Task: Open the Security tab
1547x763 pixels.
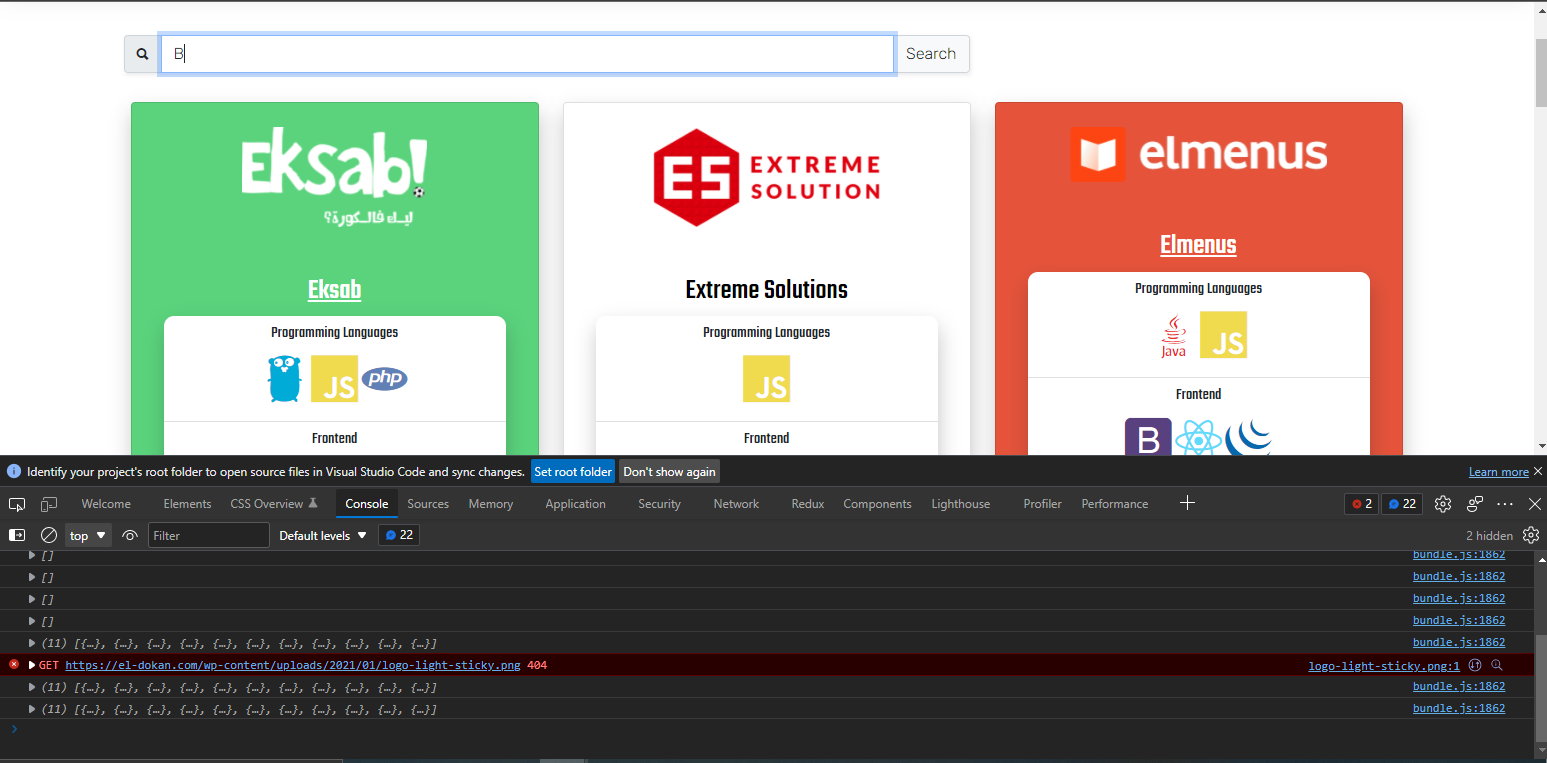Action: [x=659, y=504]
